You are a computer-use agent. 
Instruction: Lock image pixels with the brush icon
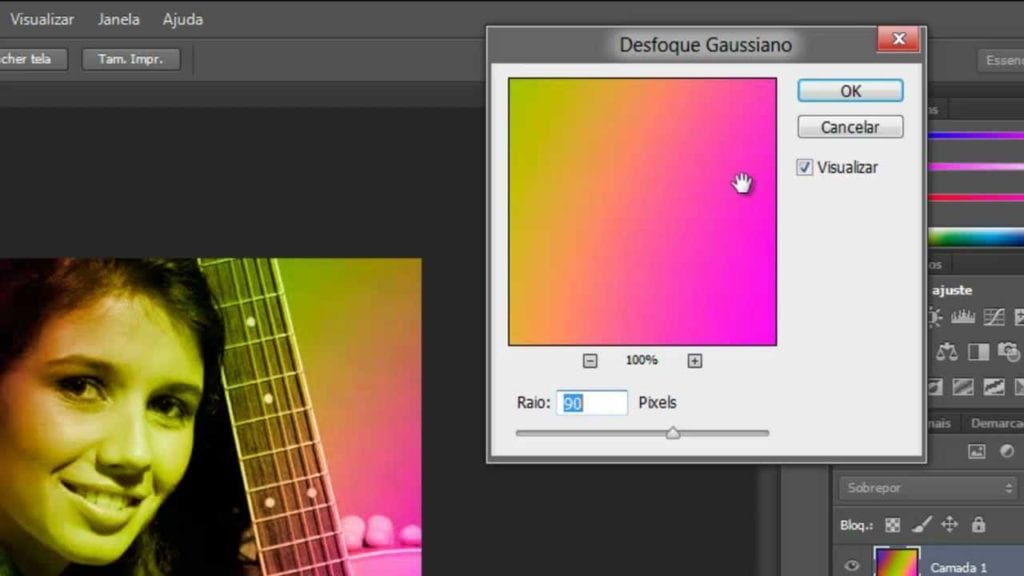(921, 525)
